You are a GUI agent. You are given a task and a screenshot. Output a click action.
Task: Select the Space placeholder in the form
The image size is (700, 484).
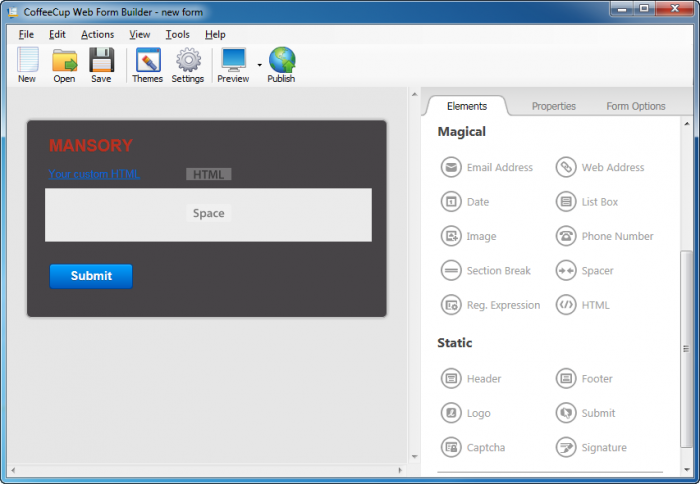[208, 214]
